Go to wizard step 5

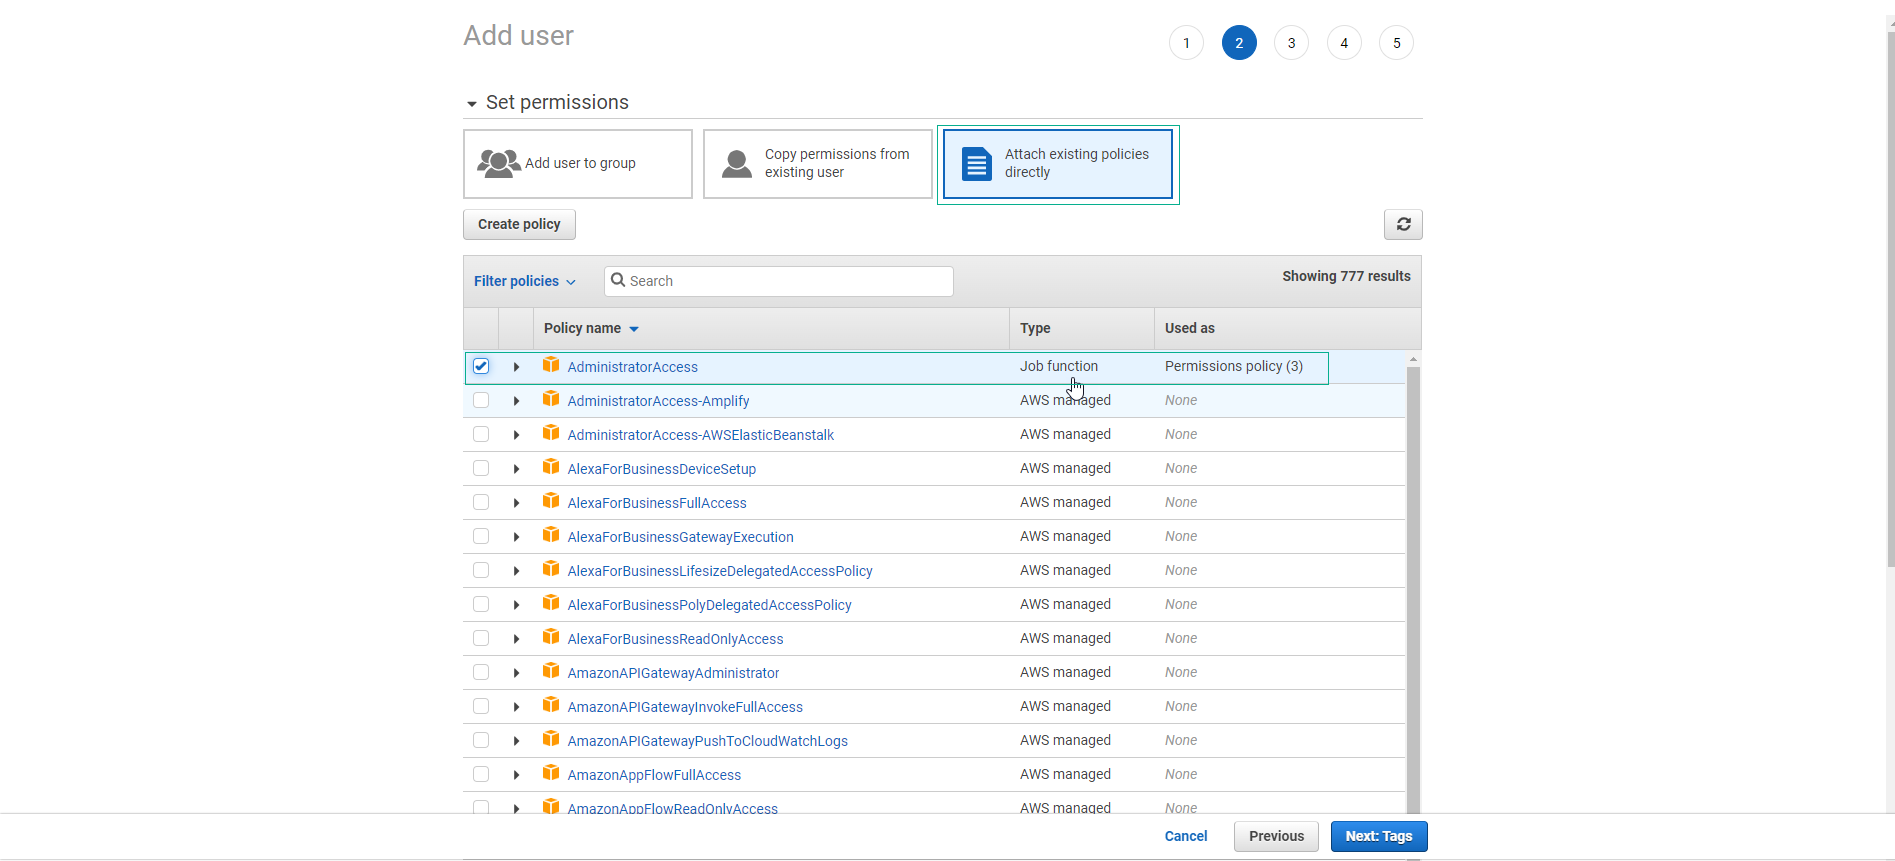(x=1396, y=43)
